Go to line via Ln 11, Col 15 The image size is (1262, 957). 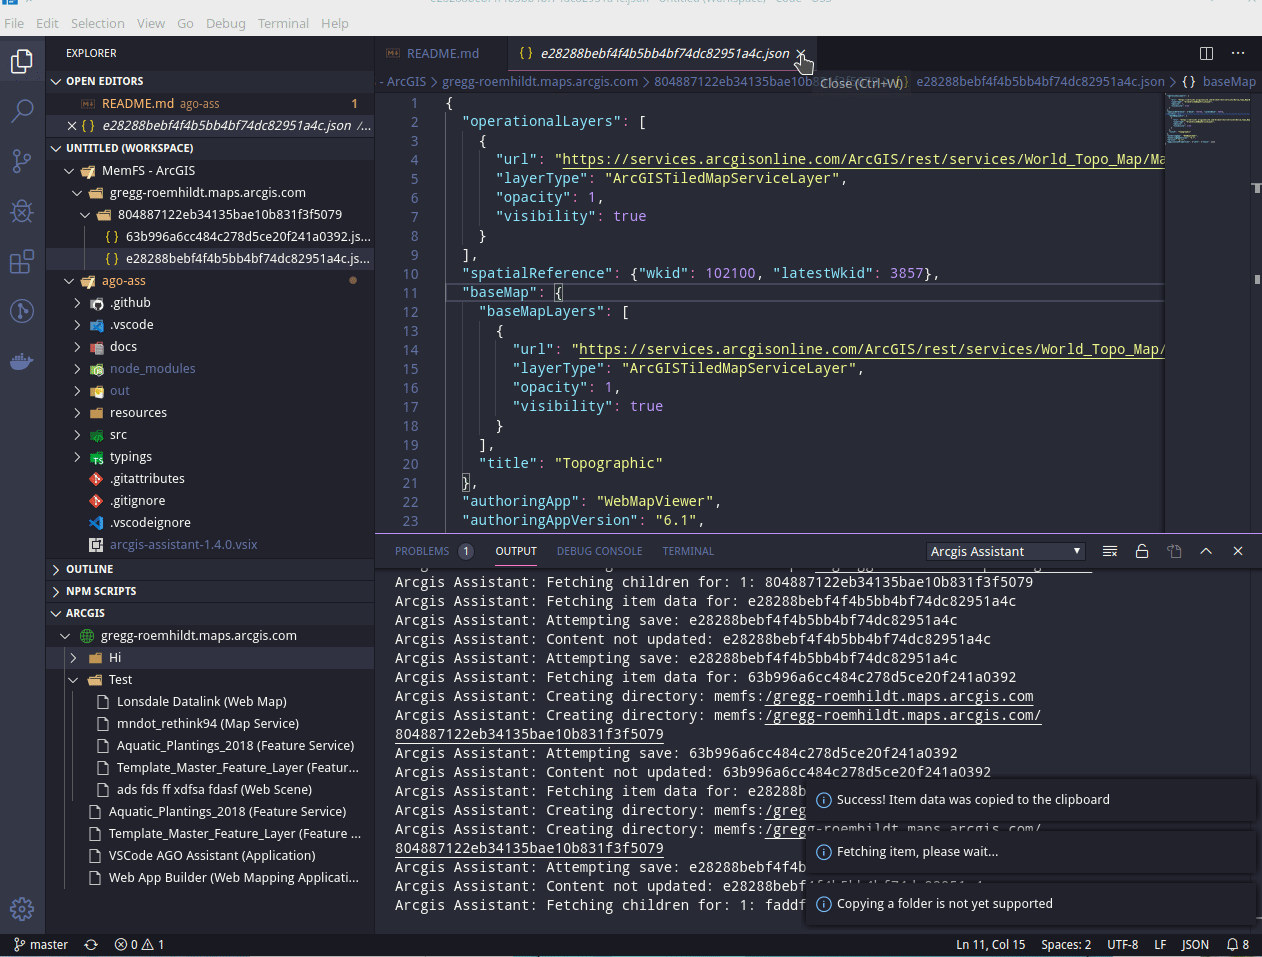[x=990, y=944]
